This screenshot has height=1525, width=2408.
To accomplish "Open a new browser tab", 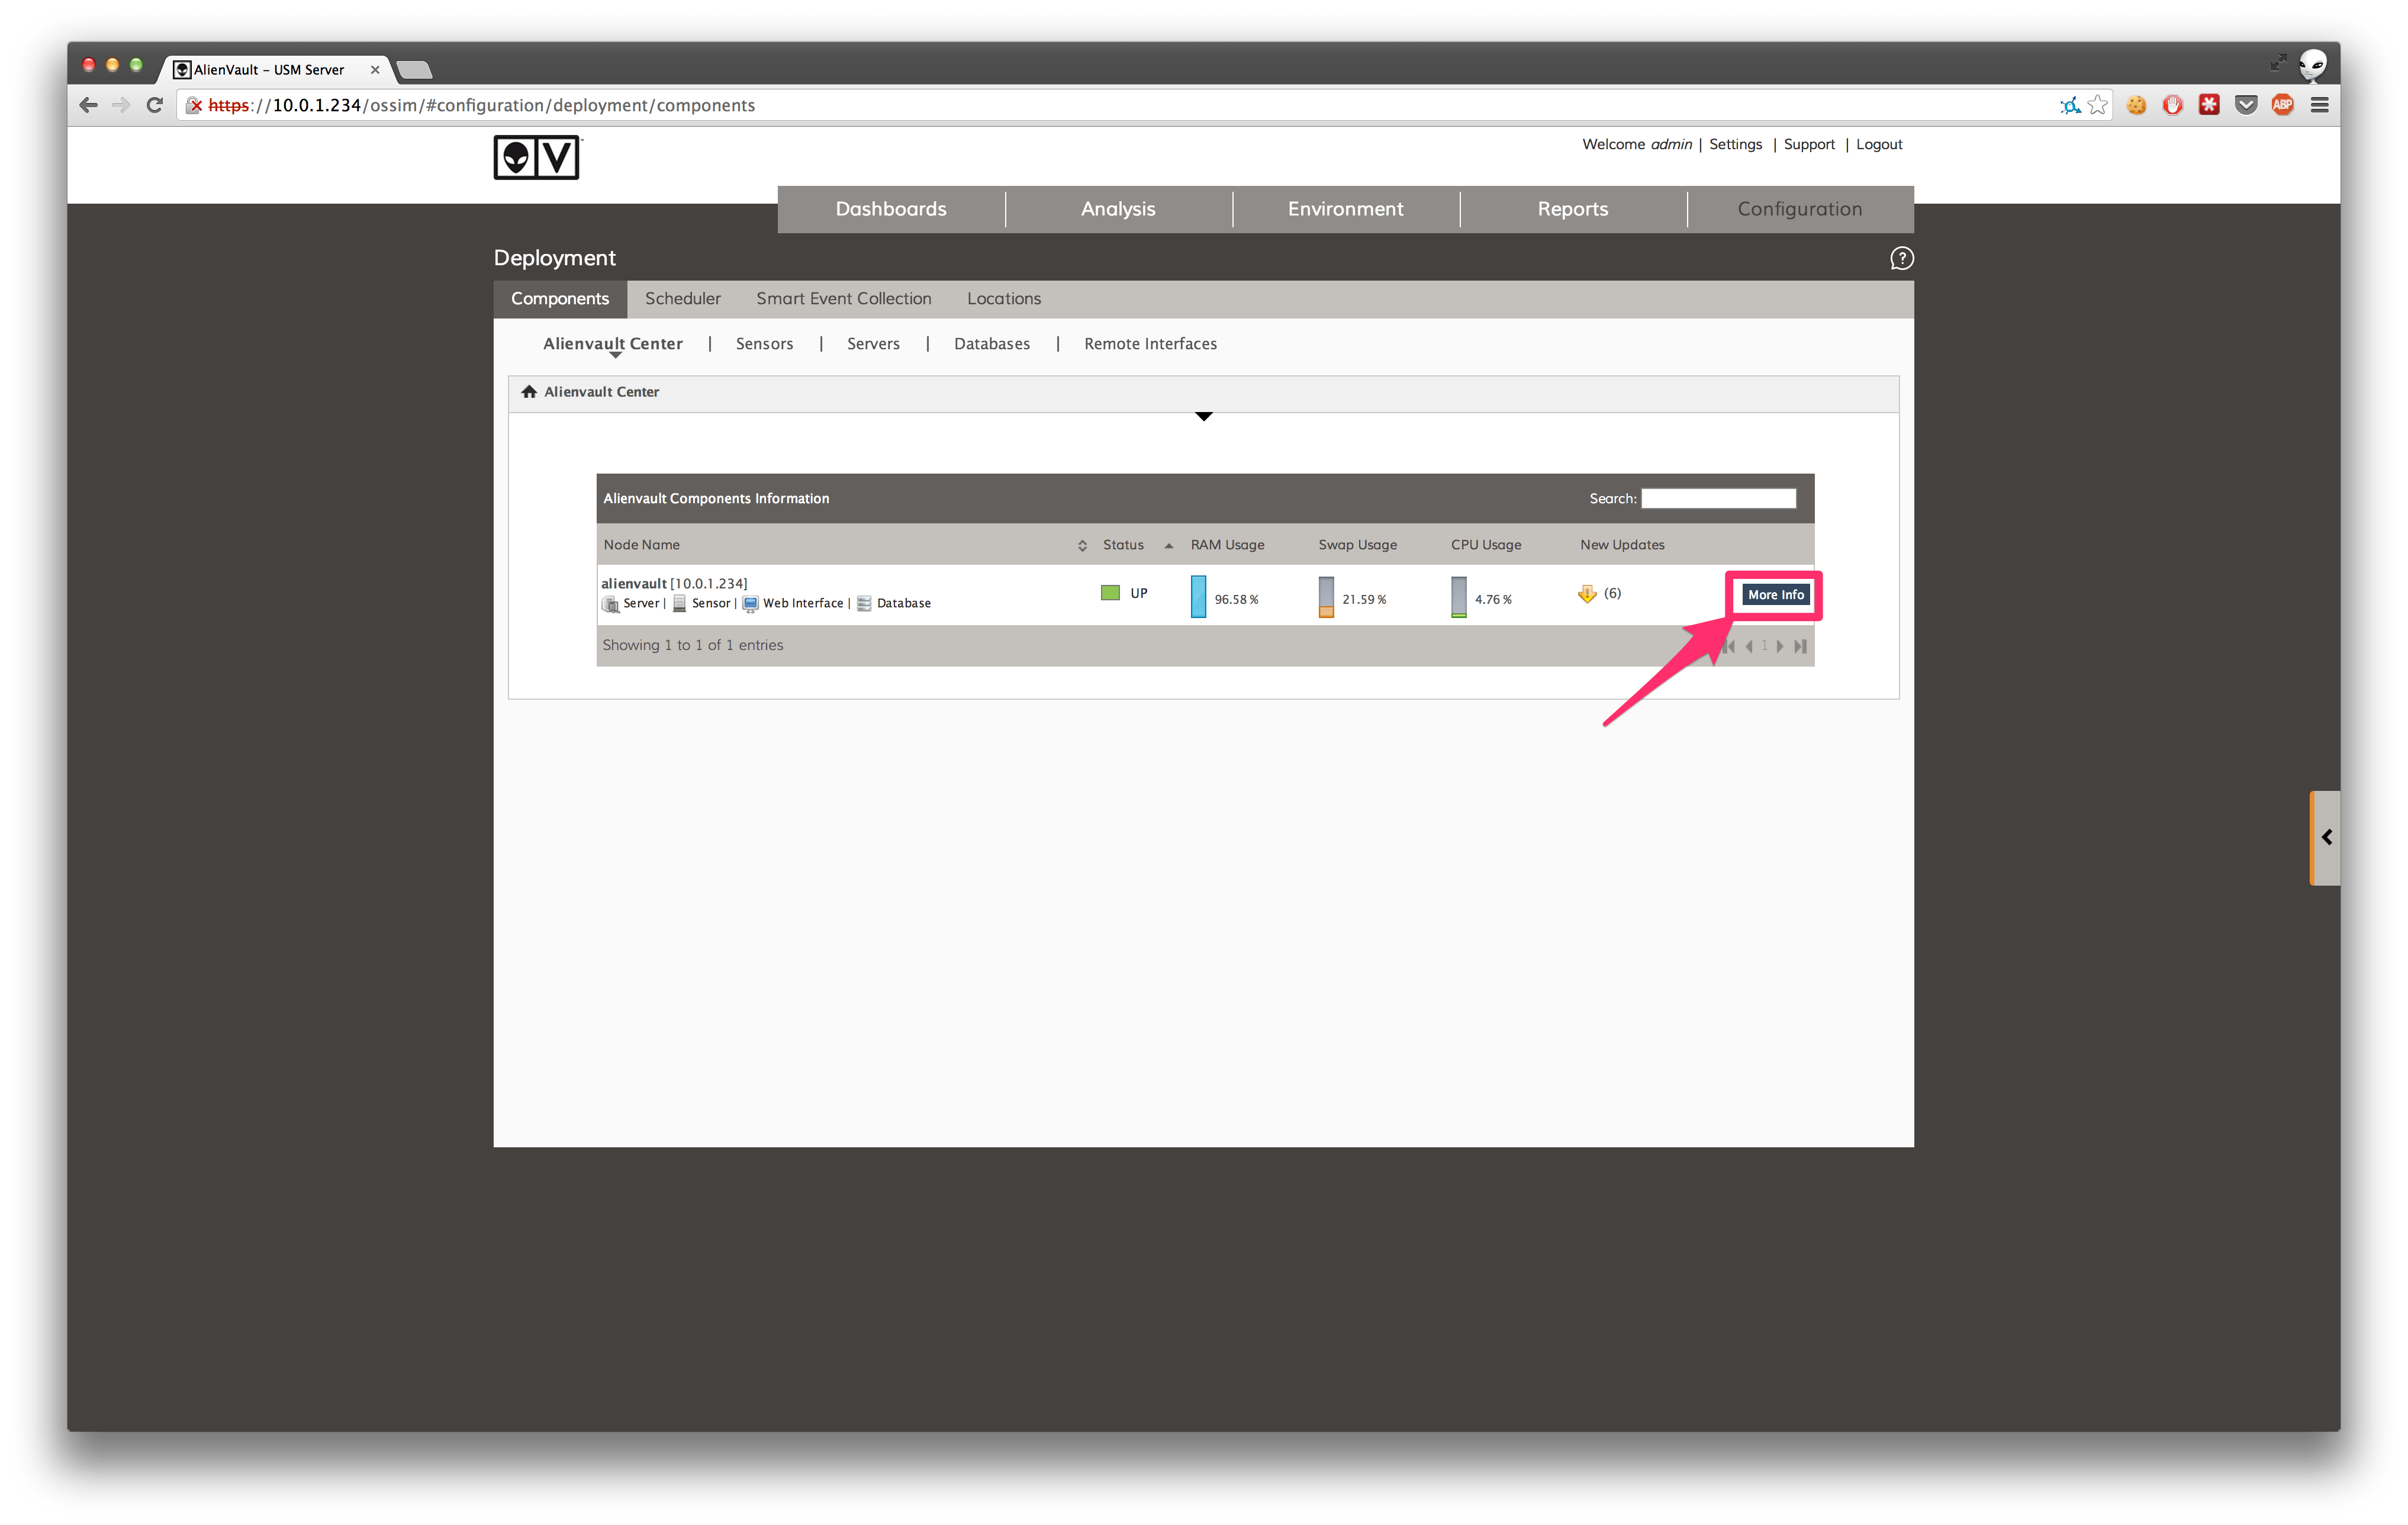I will [x=414, y=70].
